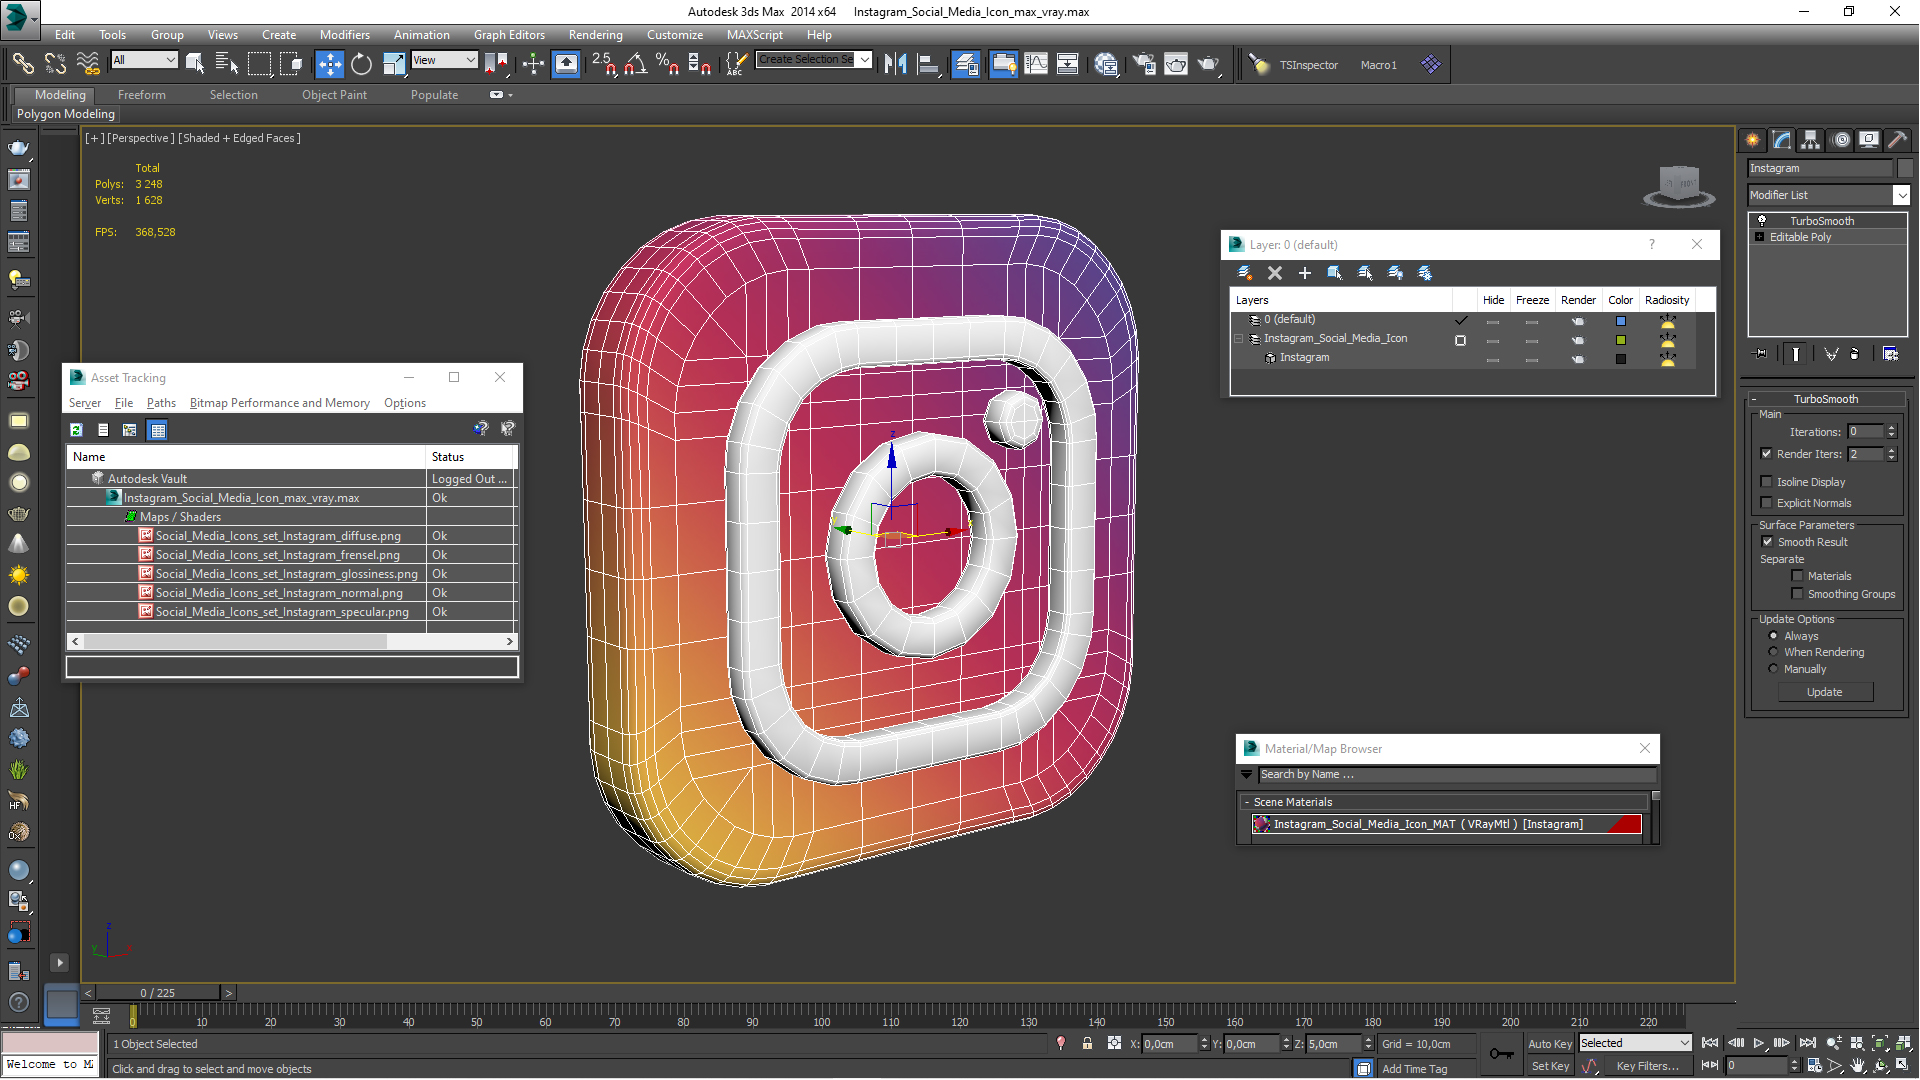Refresh the Asset Tracking list
The height and width of the screenshot is (1080, 1920).
click(76, 430)
